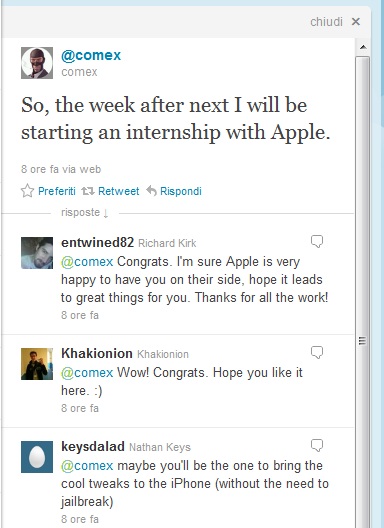Open entwined82's avatar picture

(x=37, y=253)
